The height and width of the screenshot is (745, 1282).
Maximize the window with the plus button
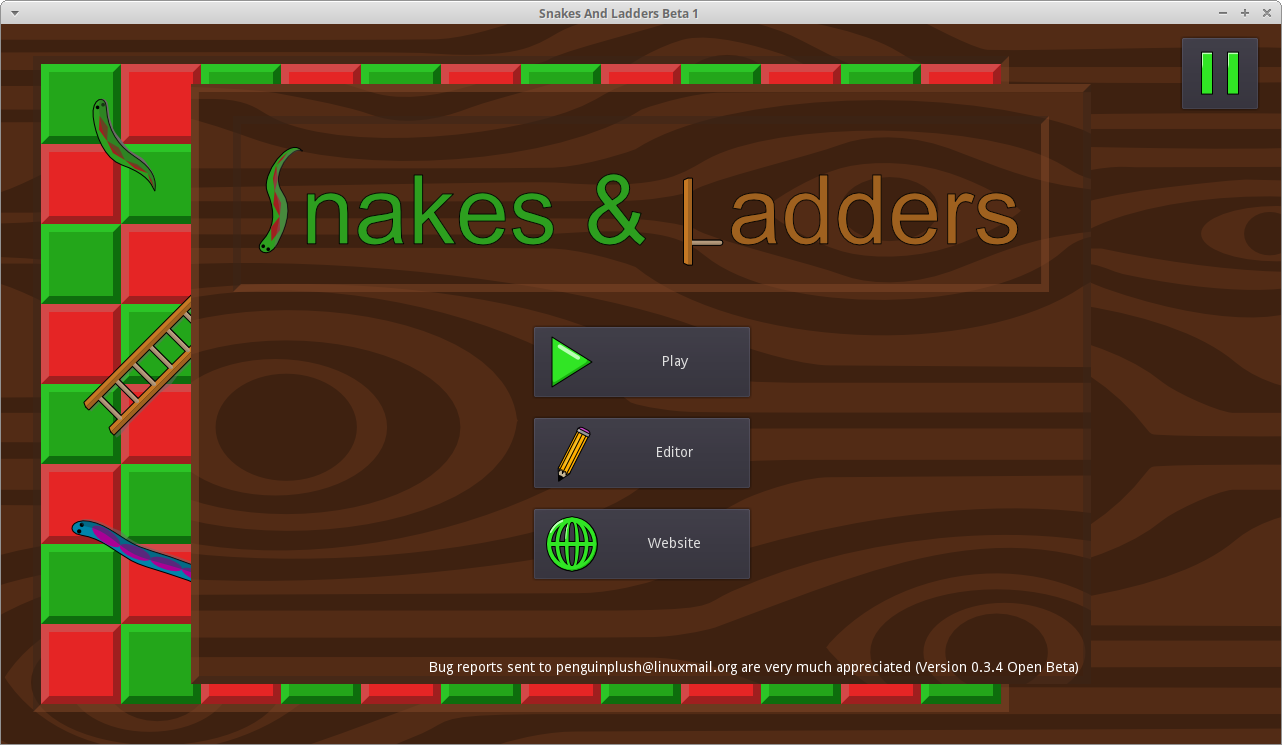point(1245,13)
